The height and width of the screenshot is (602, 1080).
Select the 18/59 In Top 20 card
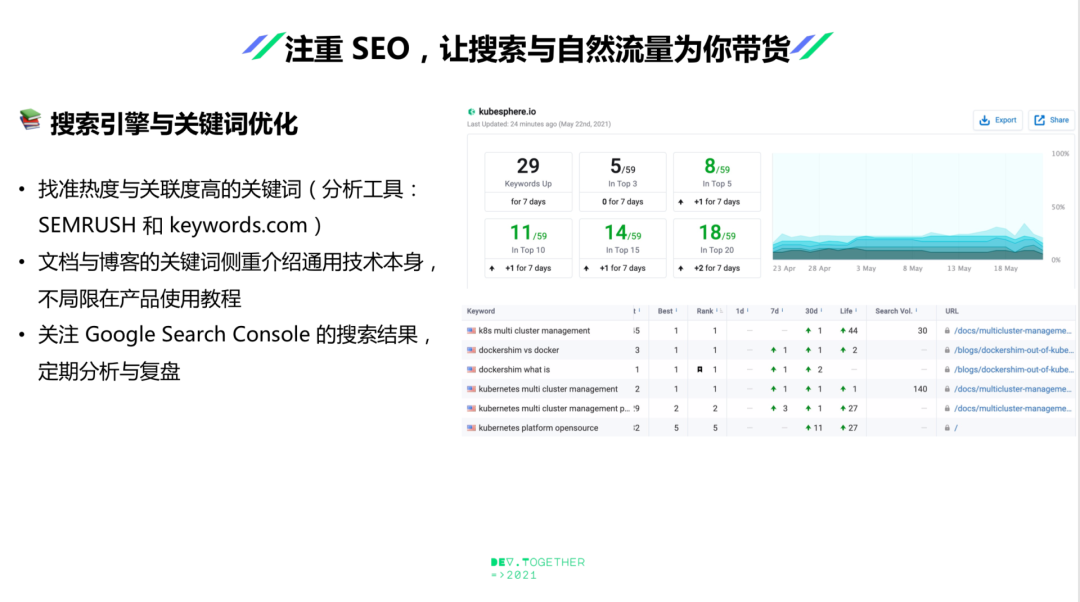[x=717, y=248]
